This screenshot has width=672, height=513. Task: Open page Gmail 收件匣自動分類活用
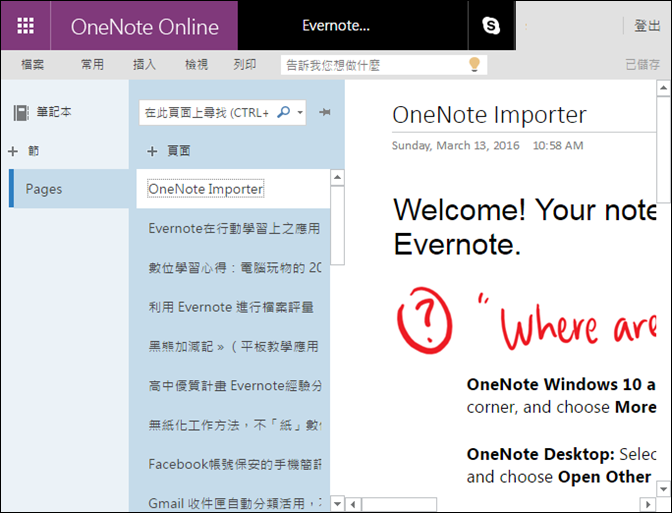233,503
